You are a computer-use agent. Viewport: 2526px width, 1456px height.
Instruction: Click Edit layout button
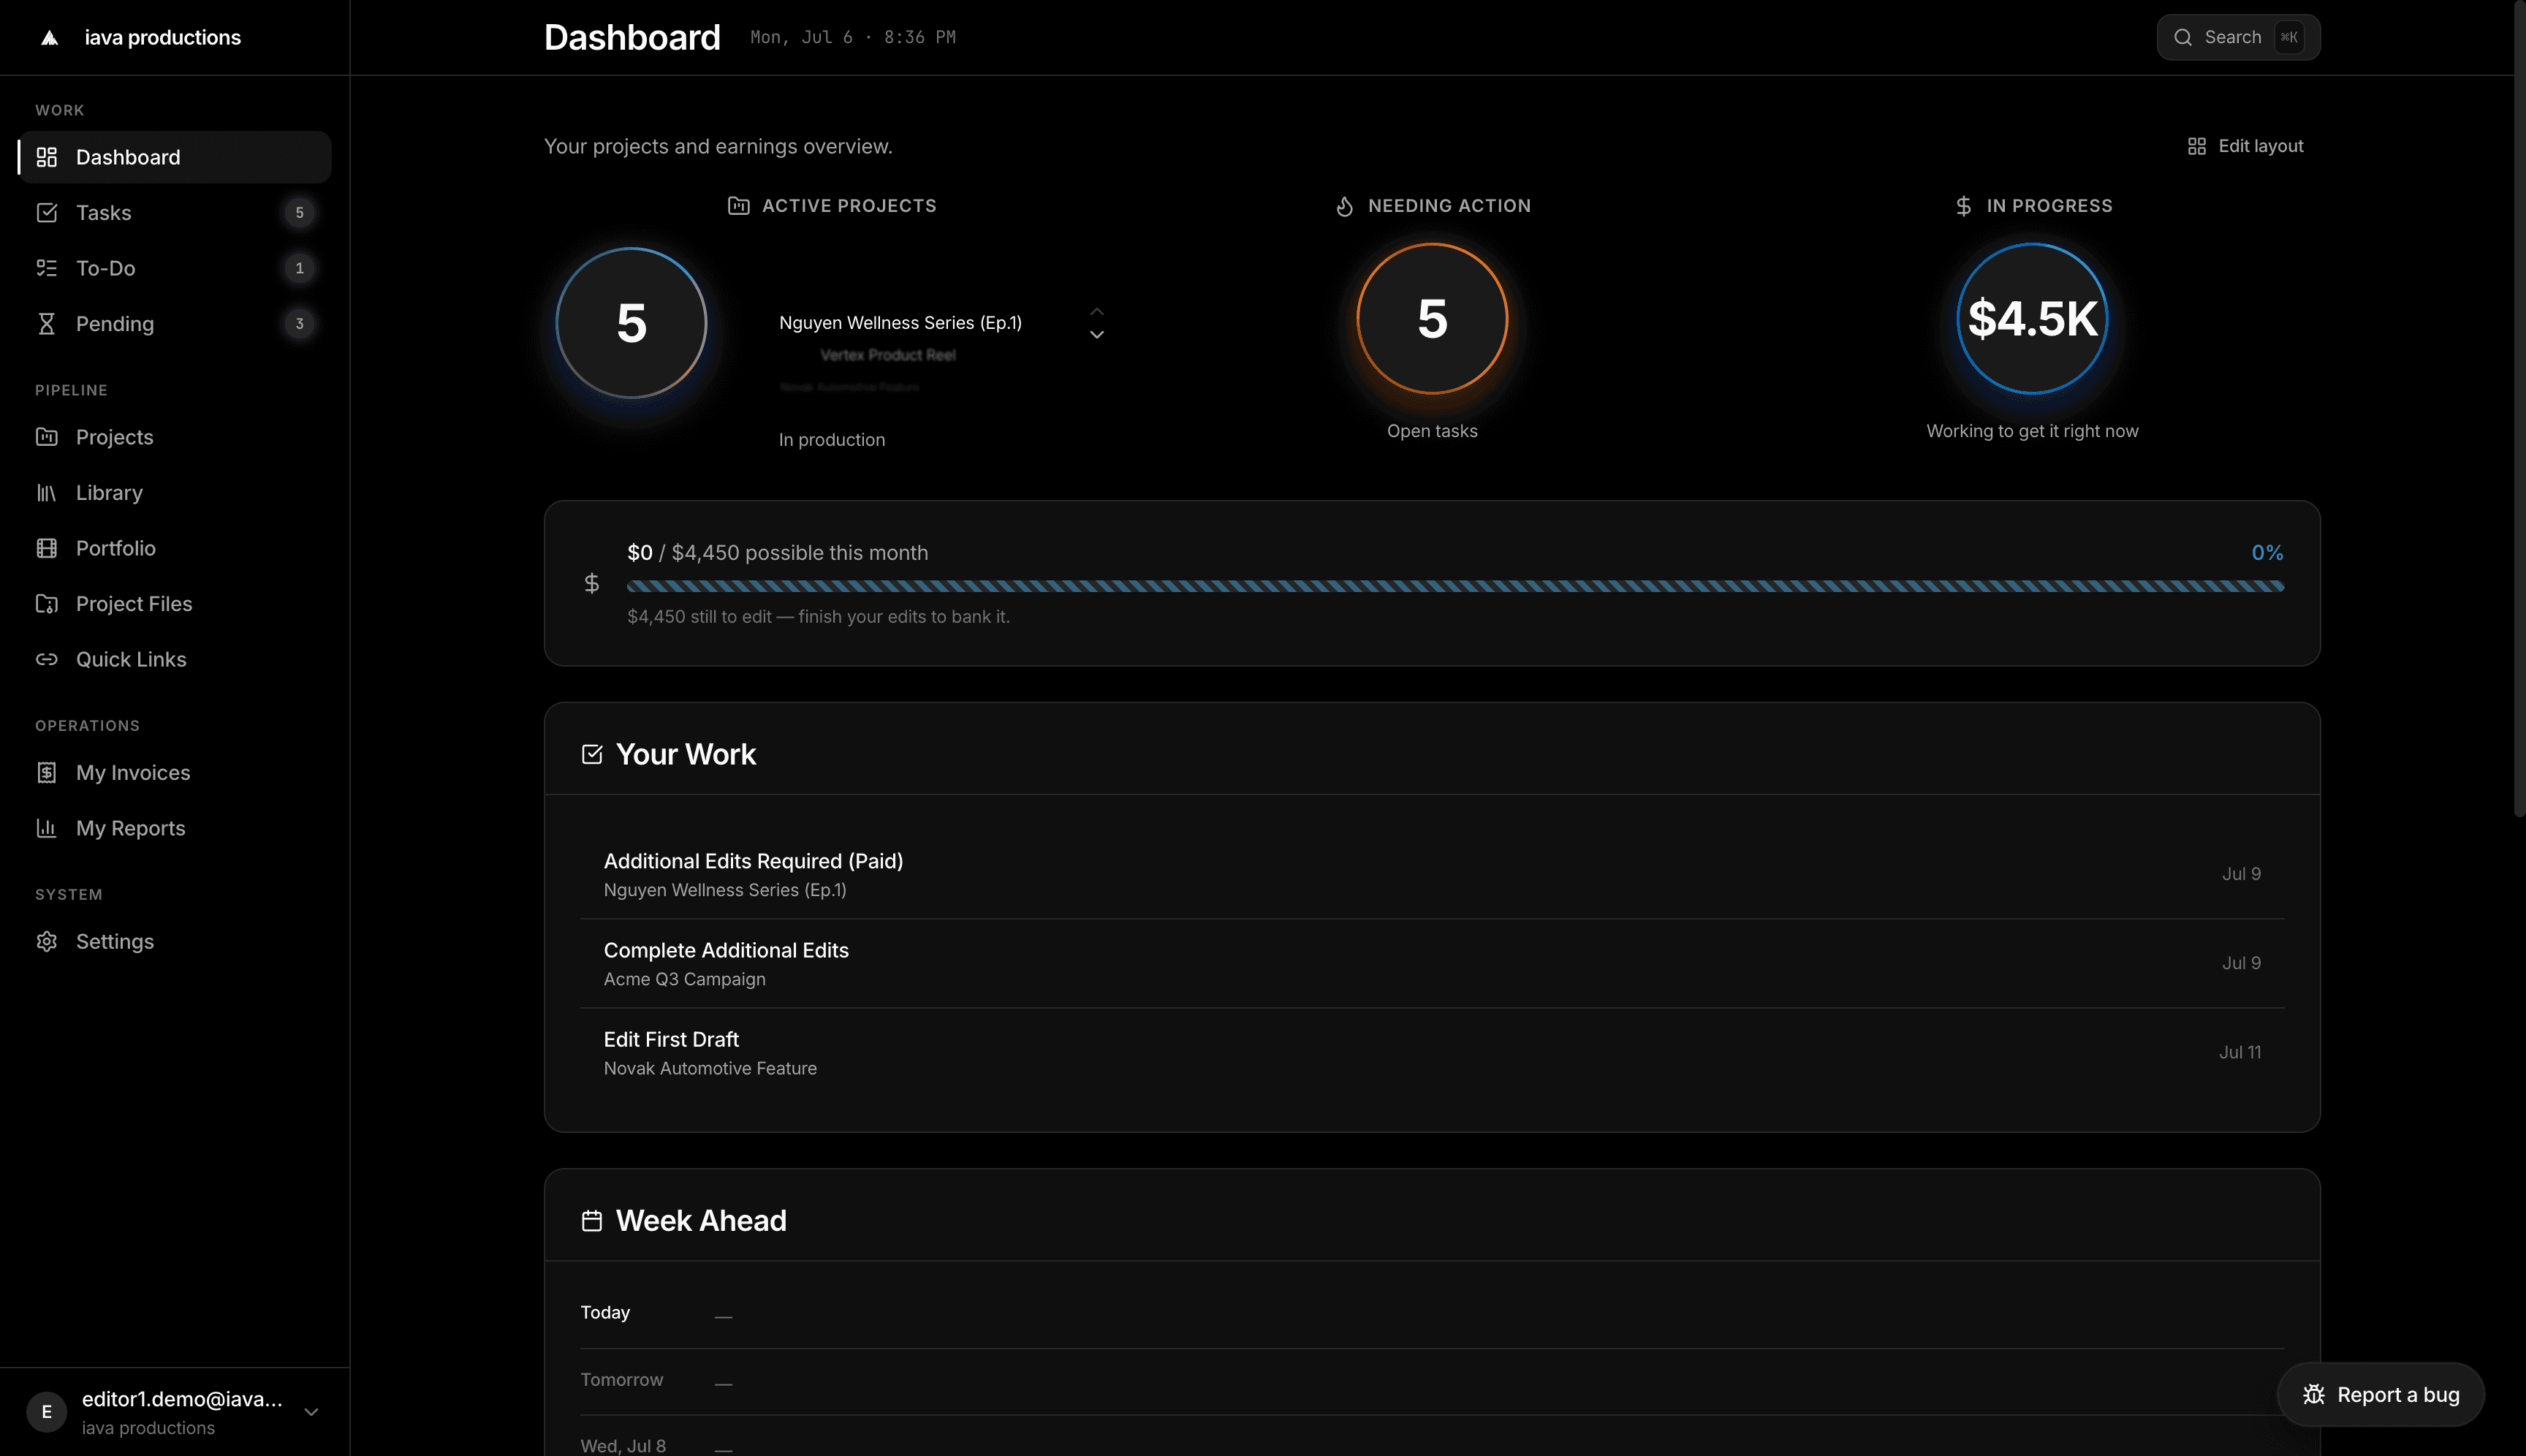click(2246, 146)
